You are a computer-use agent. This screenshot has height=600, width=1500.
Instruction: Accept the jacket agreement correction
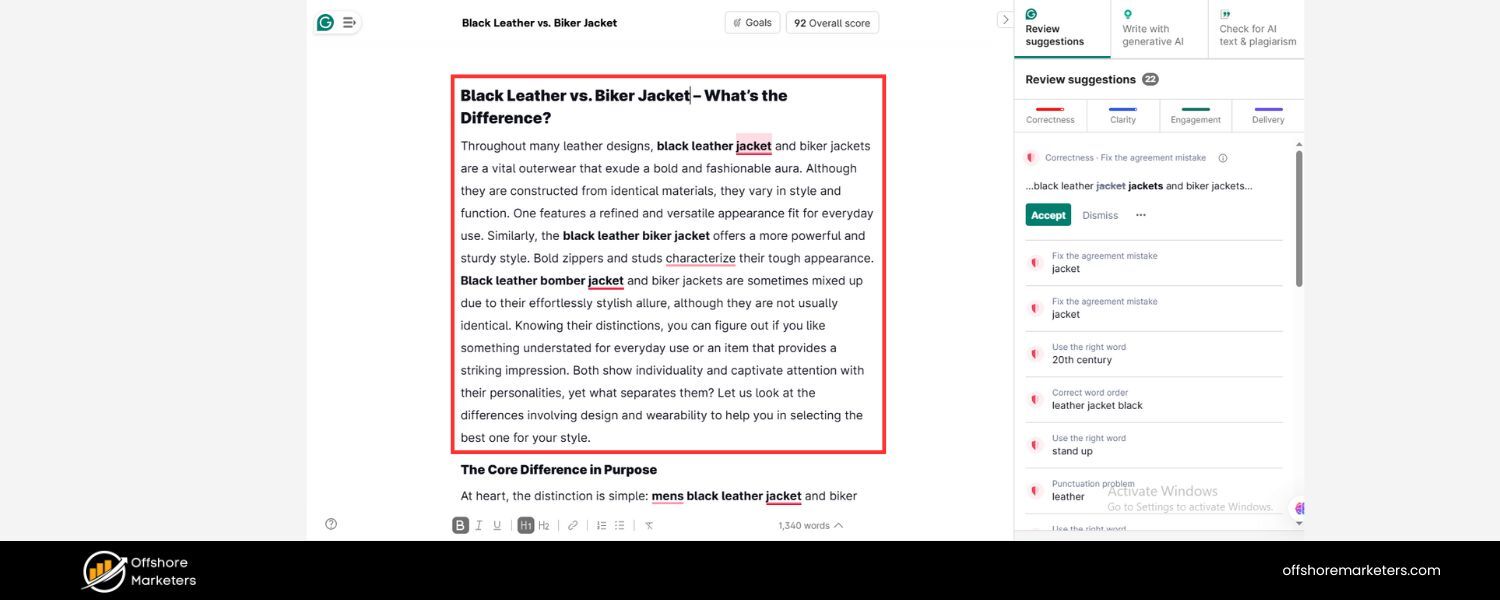click(1047, 214)
